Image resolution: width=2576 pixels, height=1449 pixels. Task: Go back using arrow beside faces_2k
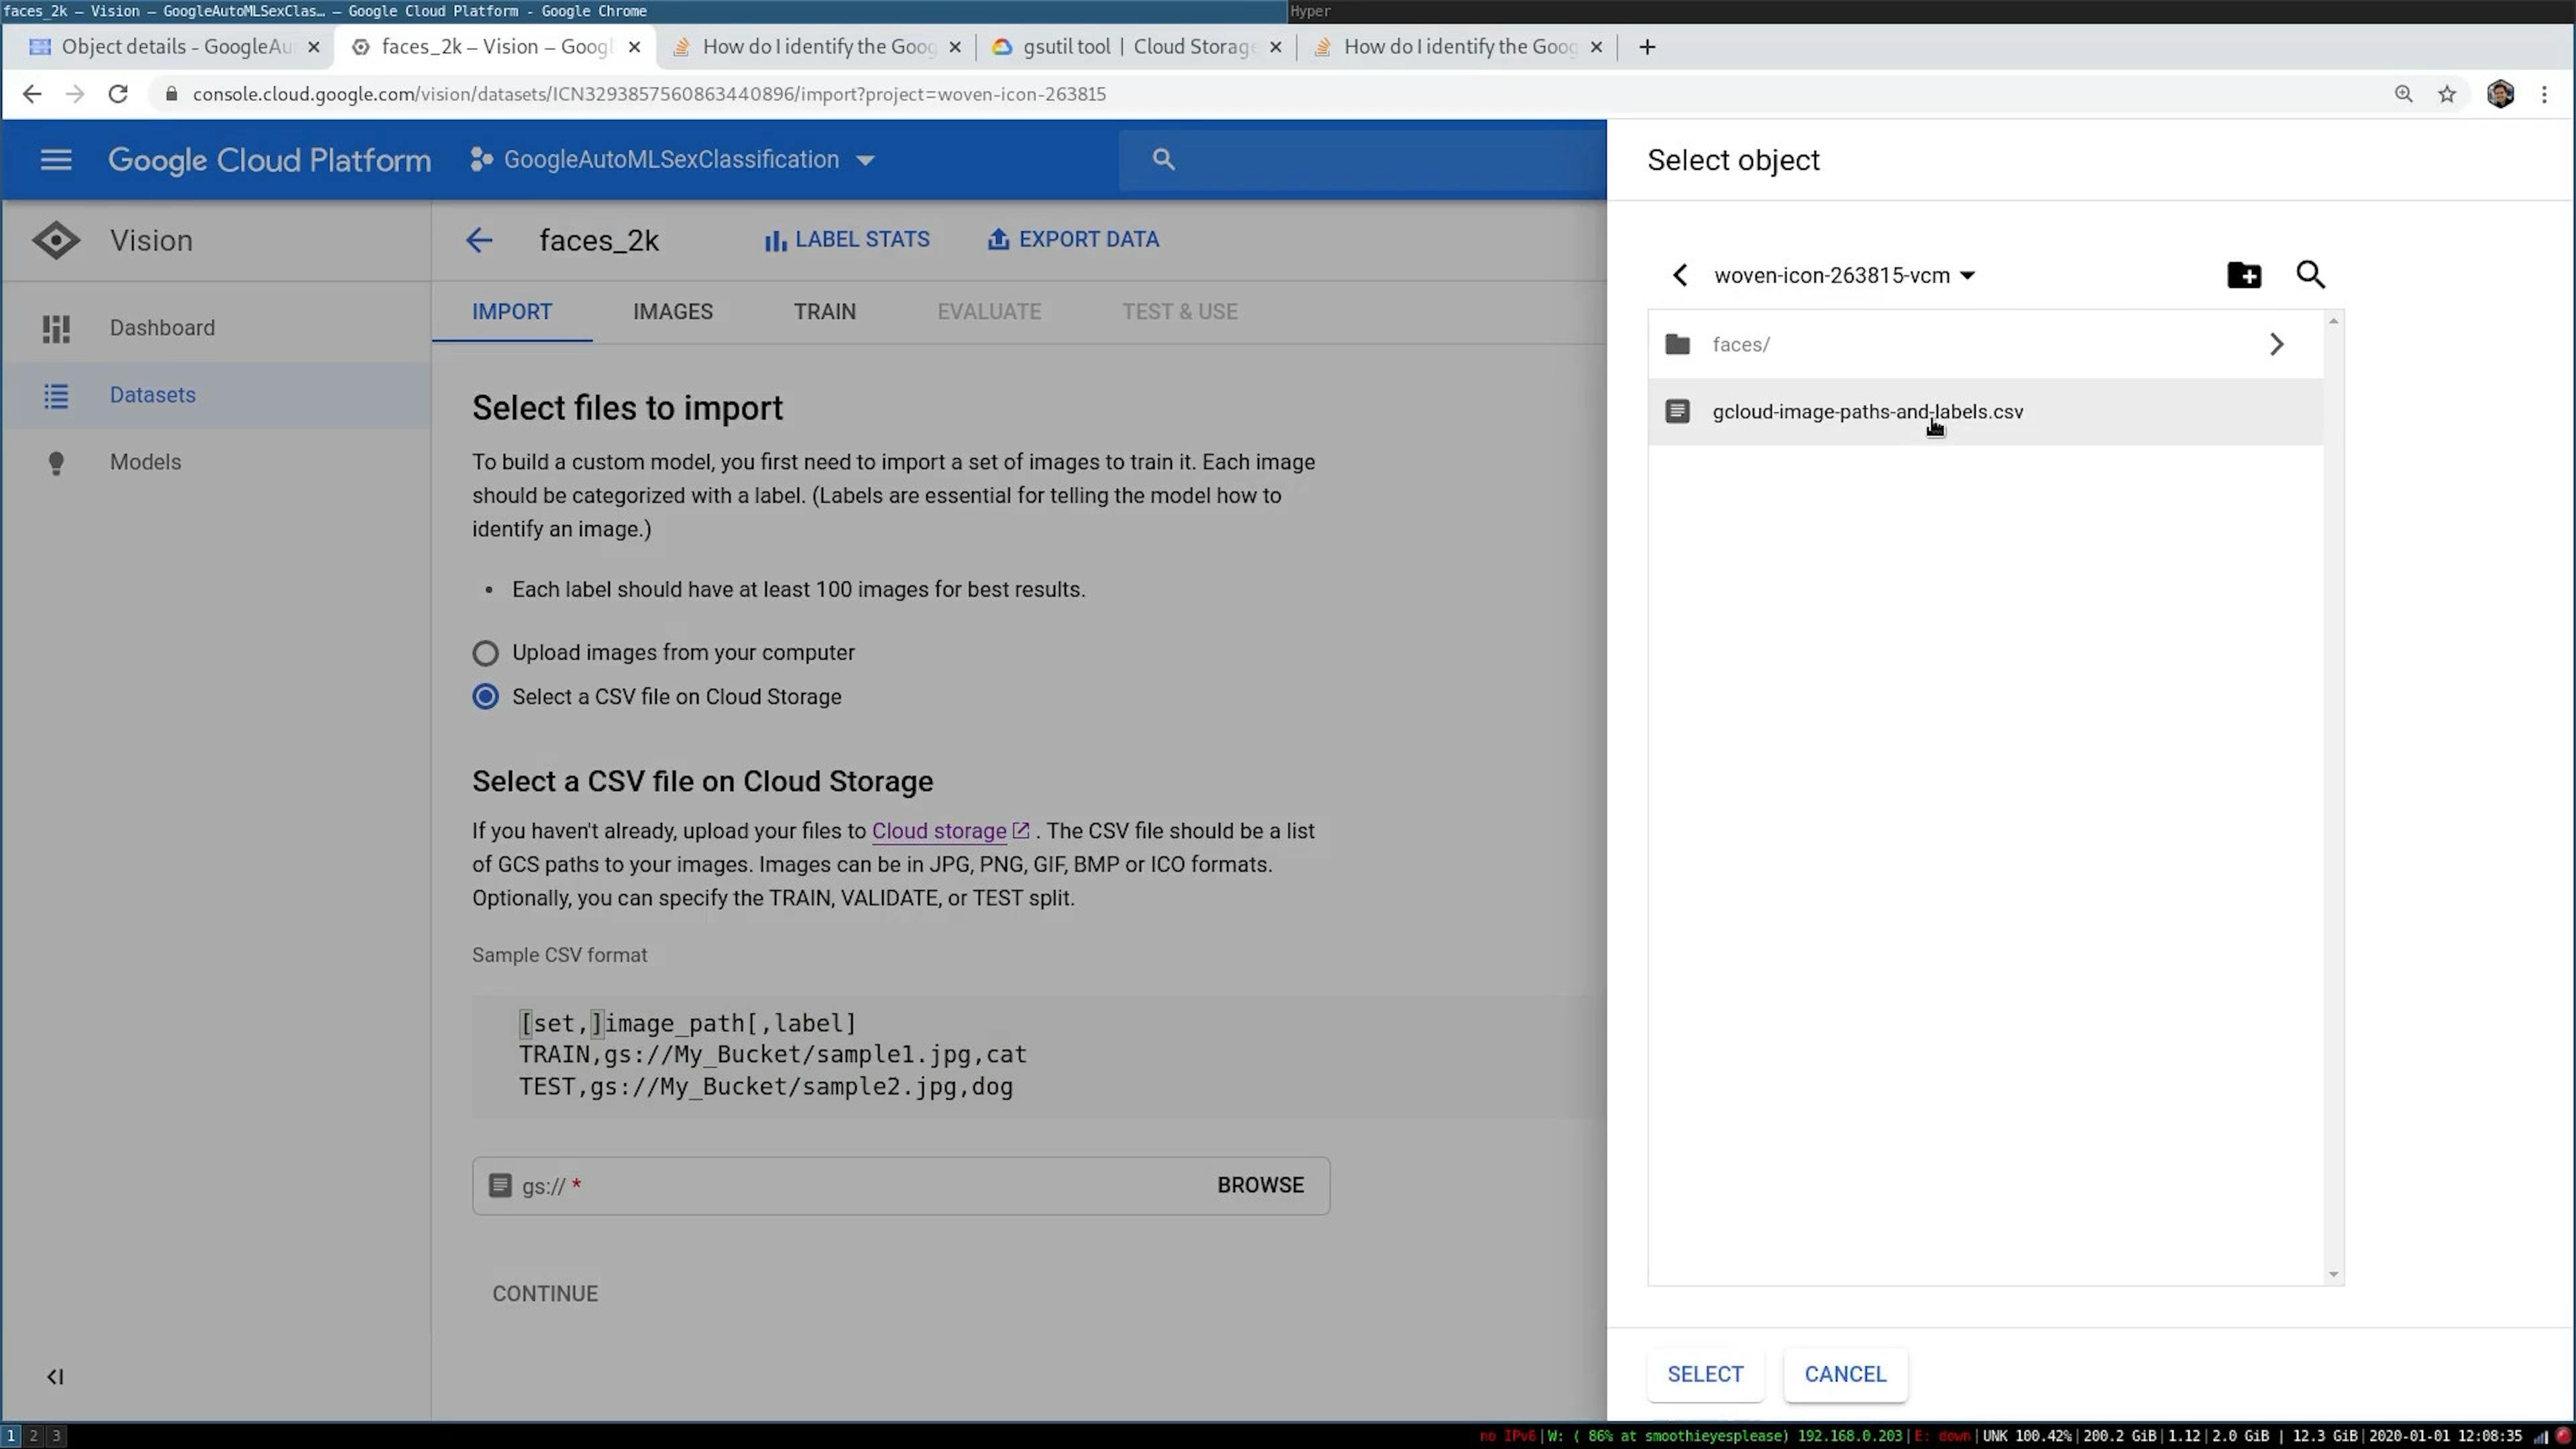pos(479,240)
